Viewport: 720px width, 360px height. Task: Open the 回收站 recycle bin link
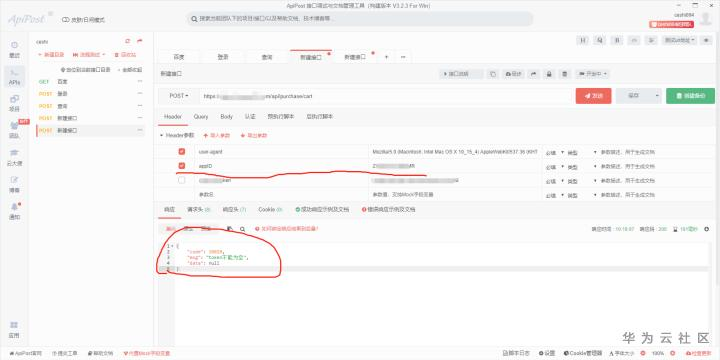125,54
